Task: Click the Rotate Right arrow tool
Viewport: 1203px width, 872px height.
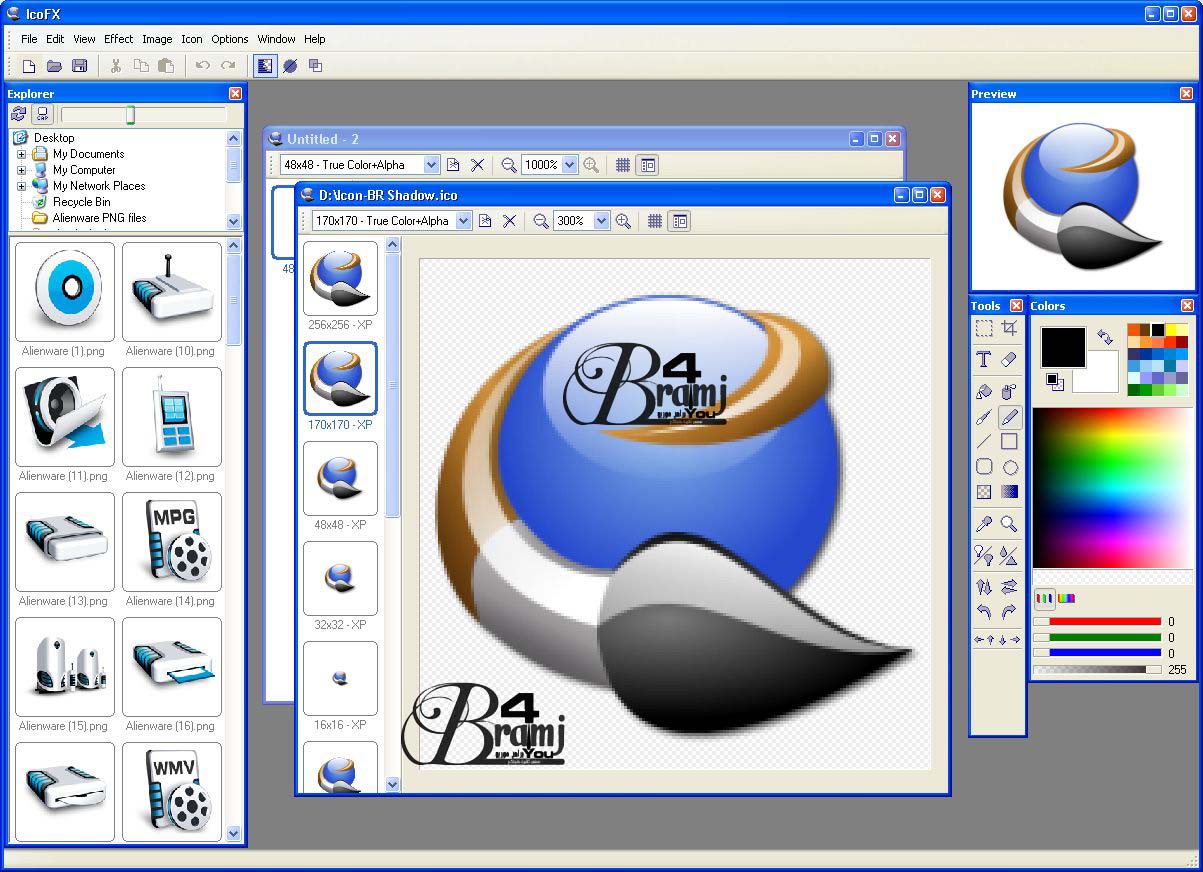Action: coord(1009,611)
